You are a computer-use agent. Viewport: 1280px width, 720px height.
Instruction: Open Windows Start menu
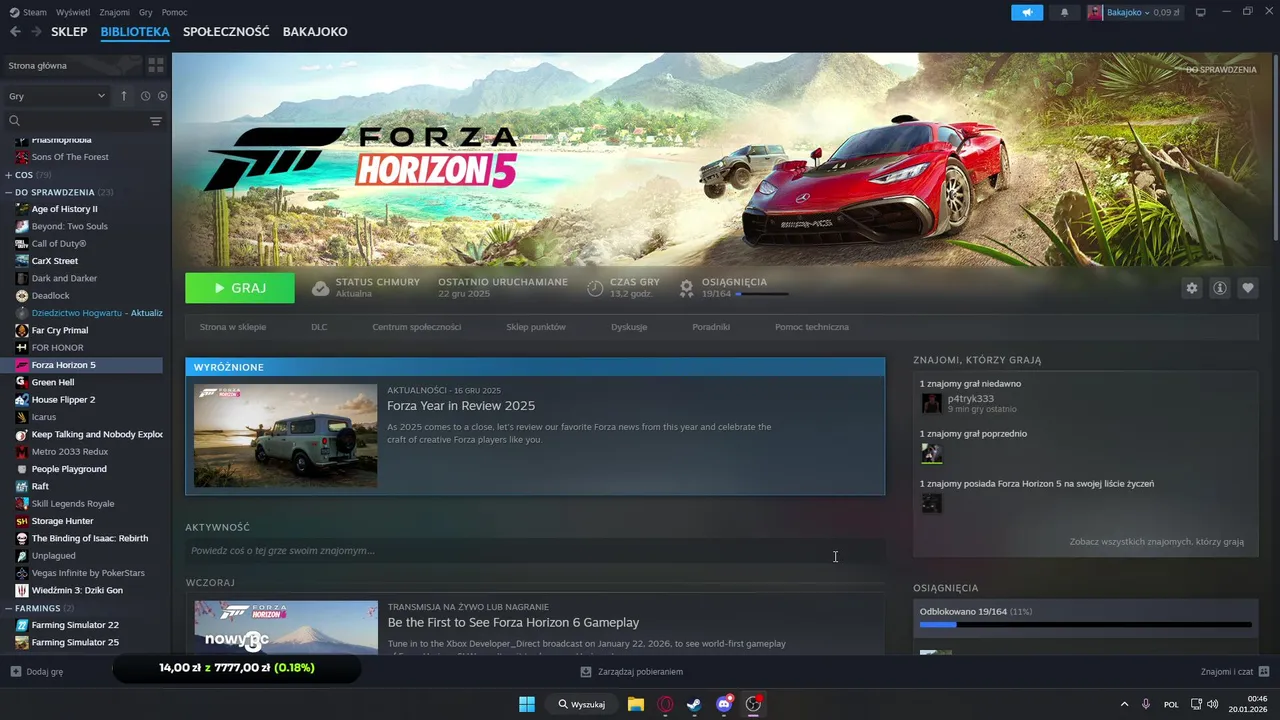tap(527, 704)
